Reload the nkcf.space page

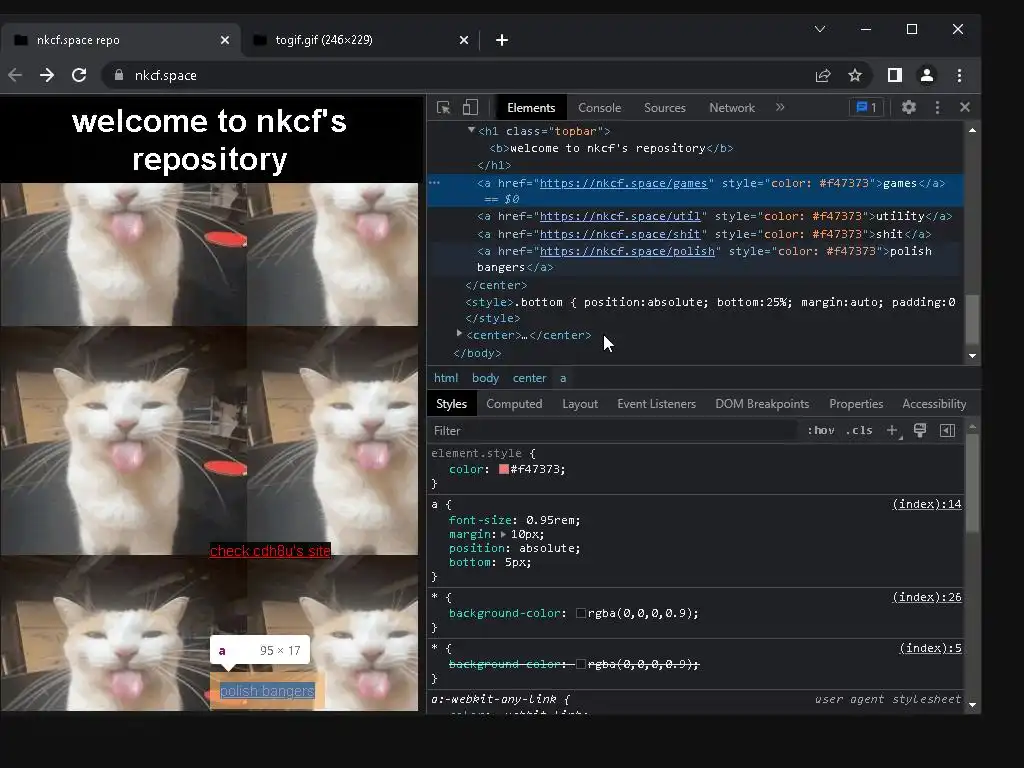(79, 75)
